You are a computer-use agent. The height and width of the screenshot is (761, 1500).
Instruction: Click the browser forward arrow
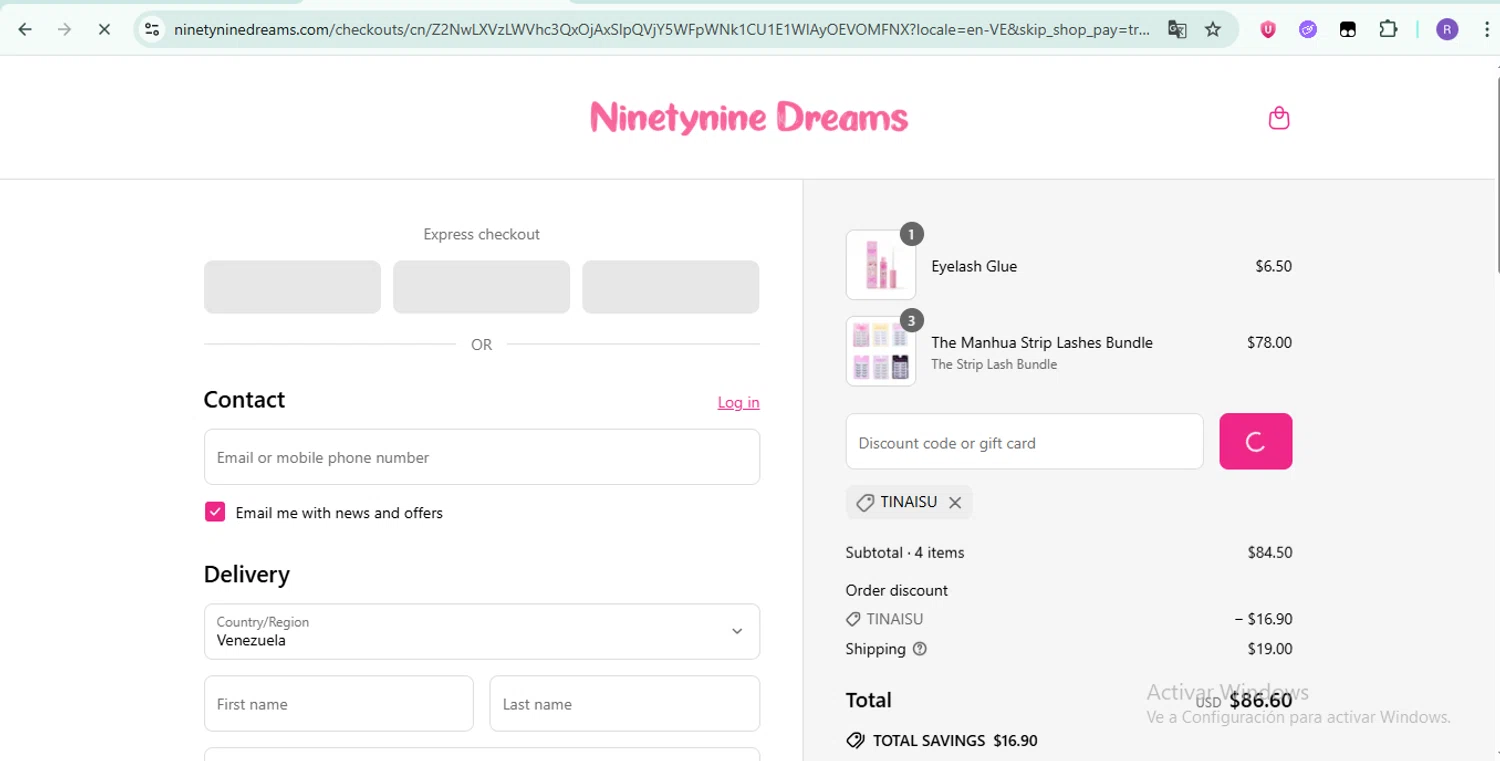(65, 29)
